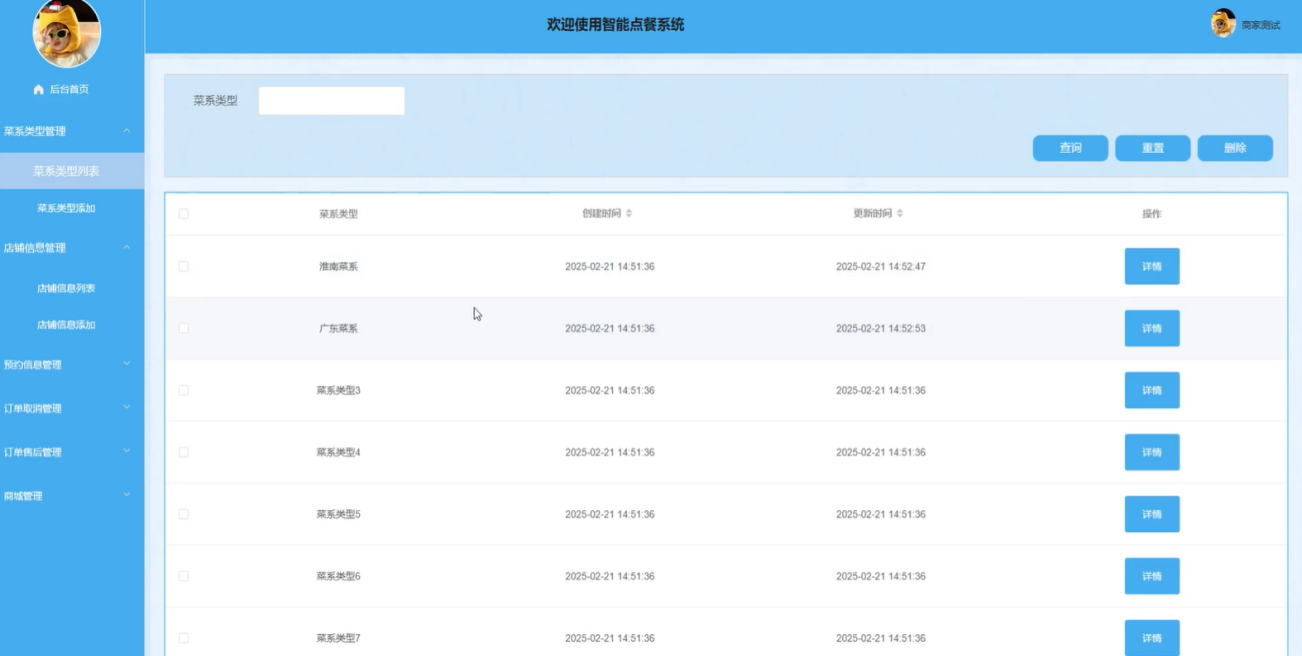Open 详情 for the 菜系类型7 row
Screen dimensions: 1302x656
click(1152, 638)
